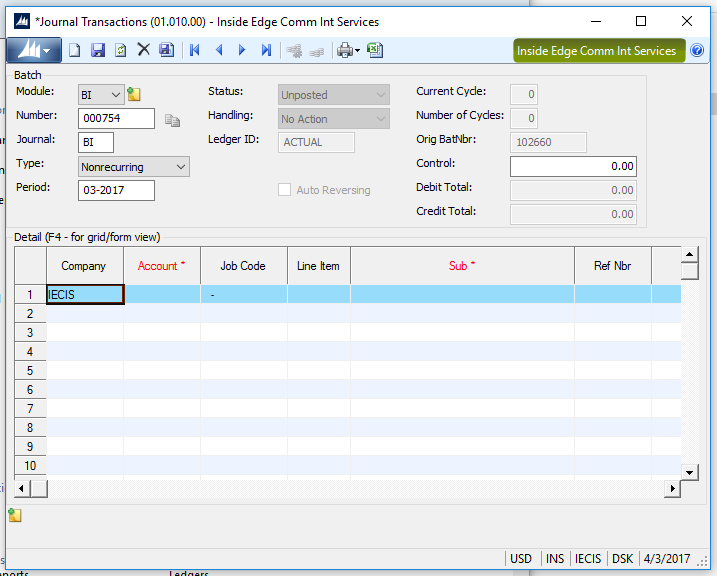Jump to the last record

coord(266,50)
